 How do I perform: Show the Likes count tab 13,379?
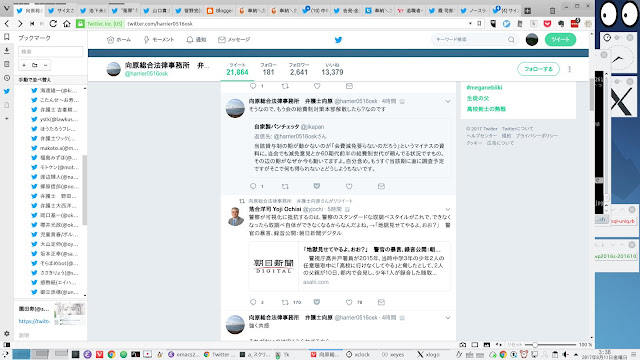pyautogui.click(x=332, y=69)
